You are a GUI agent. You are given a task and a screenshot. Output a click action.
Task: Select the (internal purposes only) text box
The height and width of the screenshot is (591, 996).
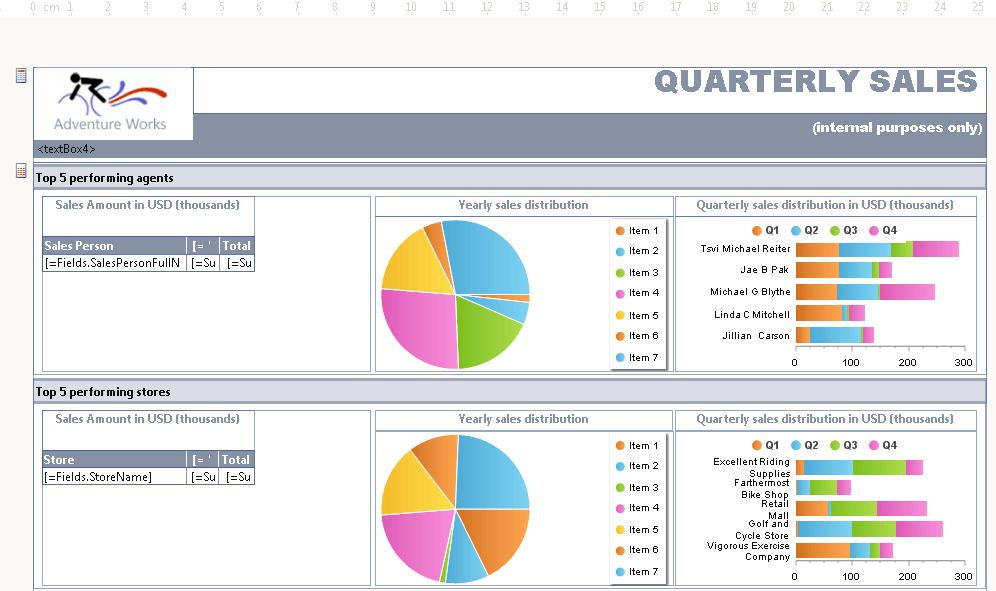click(896, 127)
